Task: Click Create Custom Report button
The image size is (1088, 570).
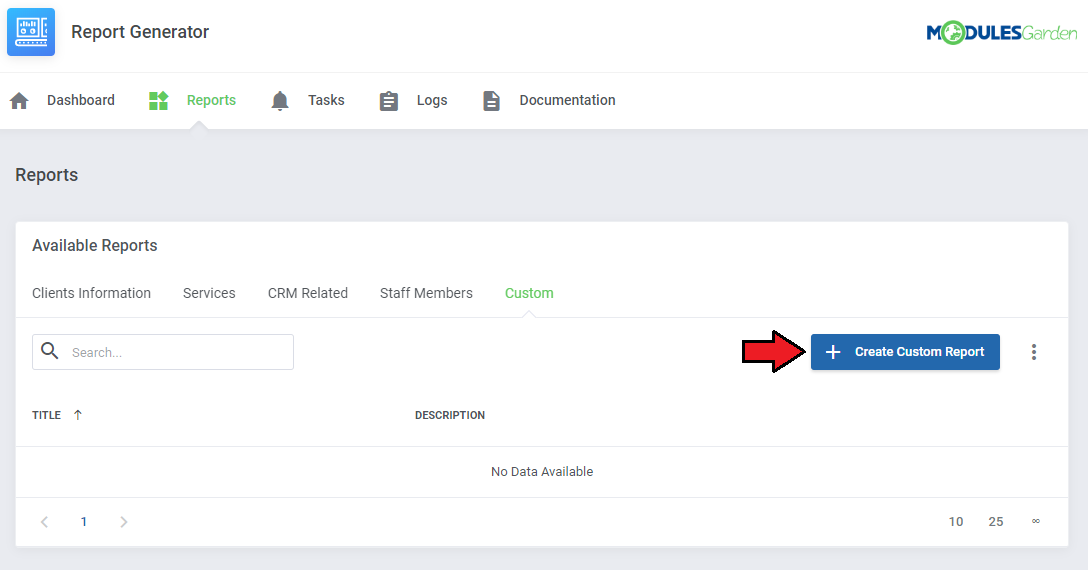Action: click(905, 352)
